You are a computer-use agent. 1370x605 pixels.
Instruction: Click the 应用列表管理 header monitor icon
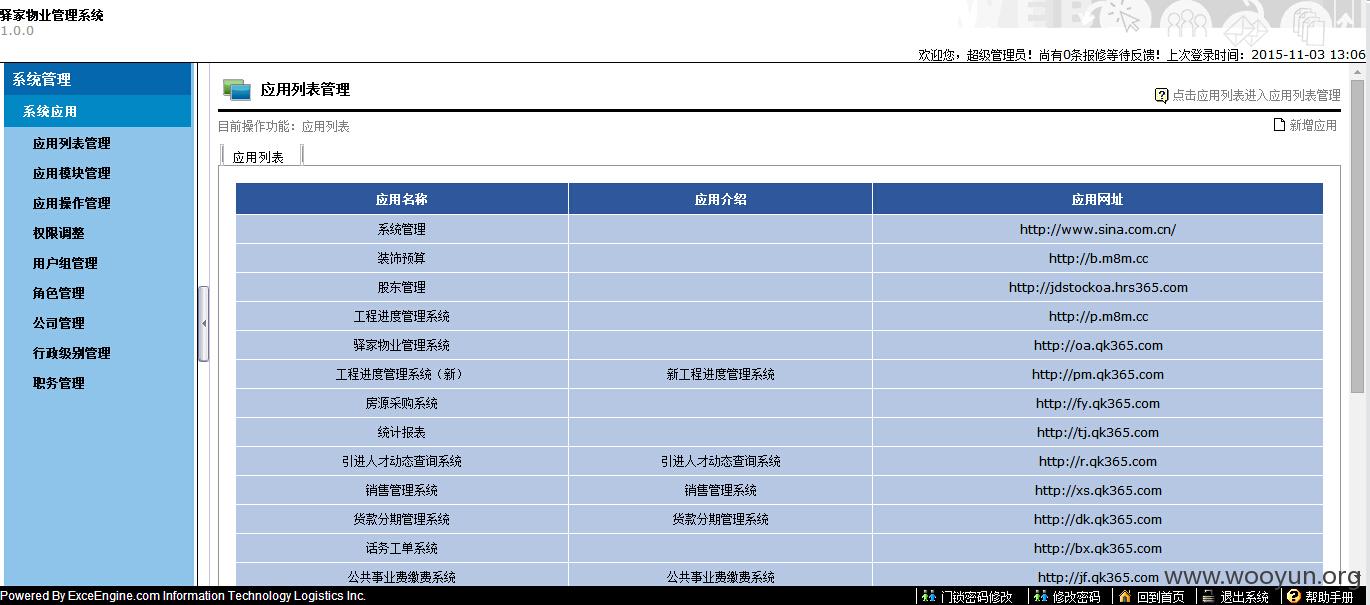pyautogui.click(x=237, y=90)
